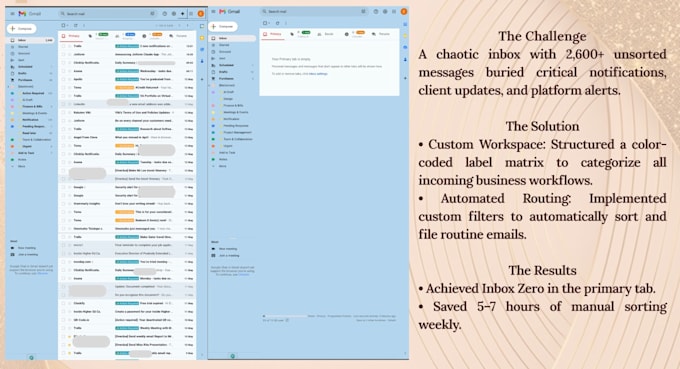
Task: Star the Rakuten Viki email
Action: point(69,112)
